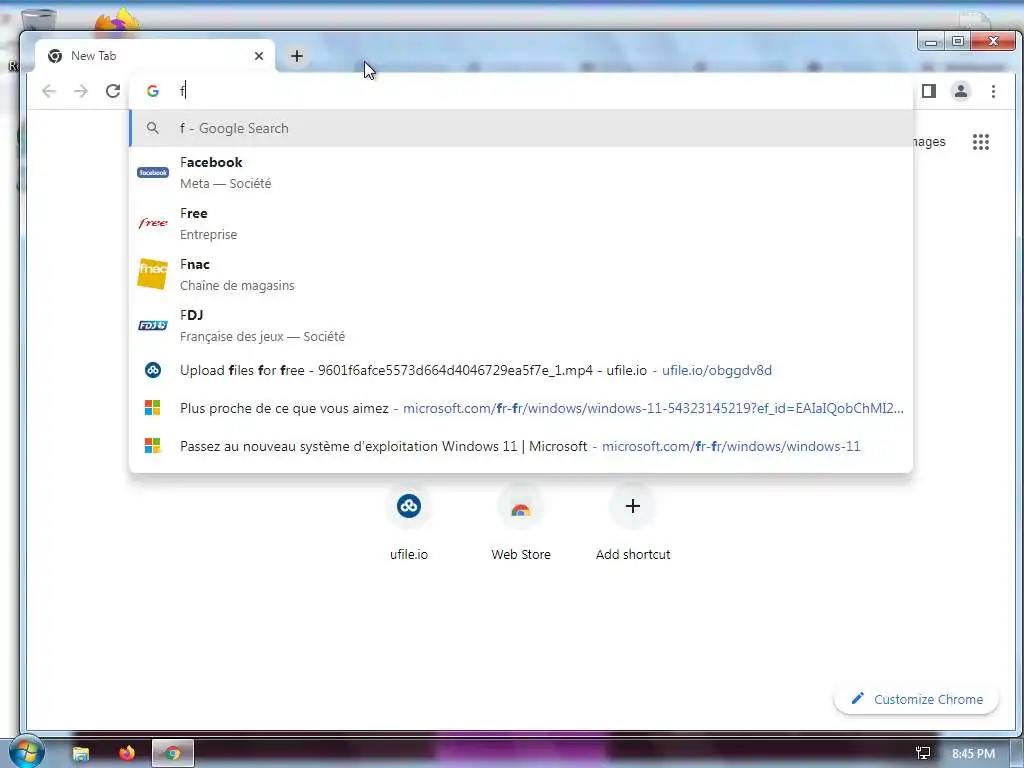Open the Chrome profile avatar
The width and height of the screenshot is (1024, 768).
pyautogui.click(x=961, y=91)
